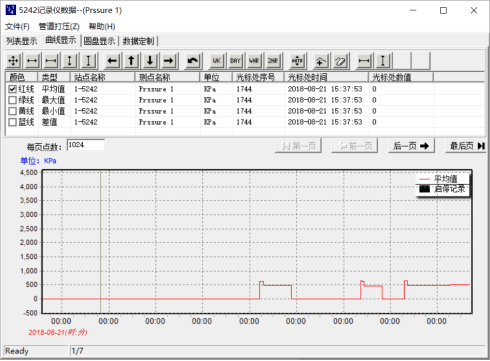Click the vertical cursor line in chart
The image size is (490, 361).
(x=100, y=242)
